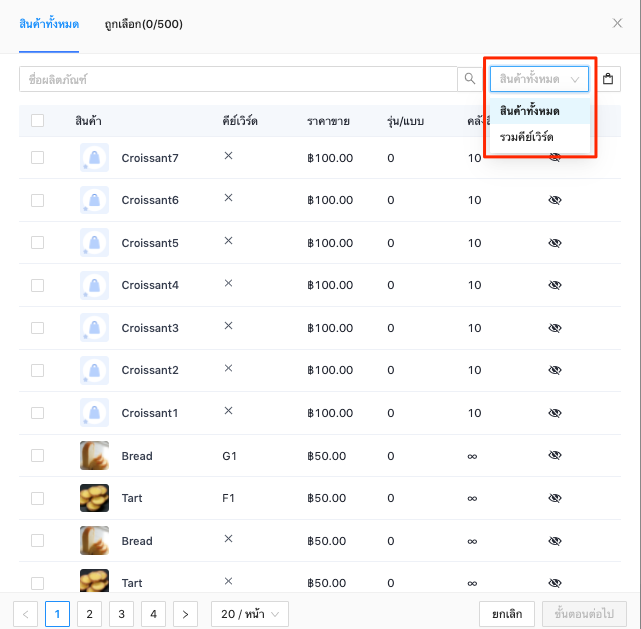Click the search magnifier icon
The height and width of the screenshot is (629, 641).
click(470, 78)
